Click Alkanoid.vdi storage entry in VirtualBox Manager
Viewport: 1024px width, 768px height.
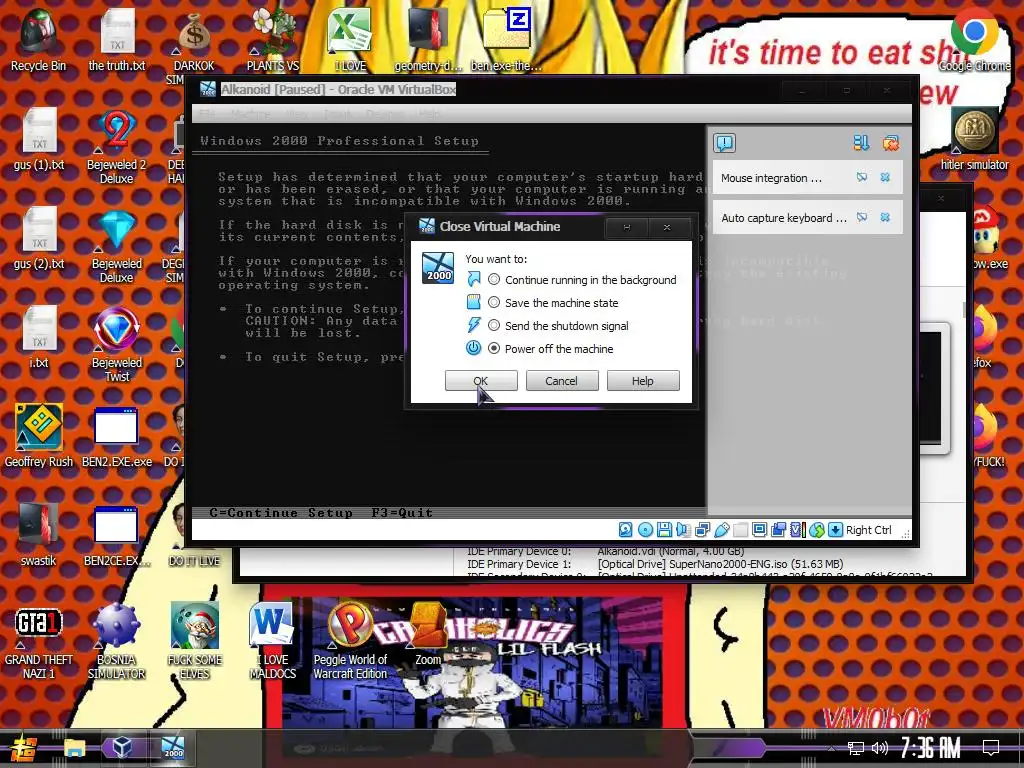click(x=671, y=552)
